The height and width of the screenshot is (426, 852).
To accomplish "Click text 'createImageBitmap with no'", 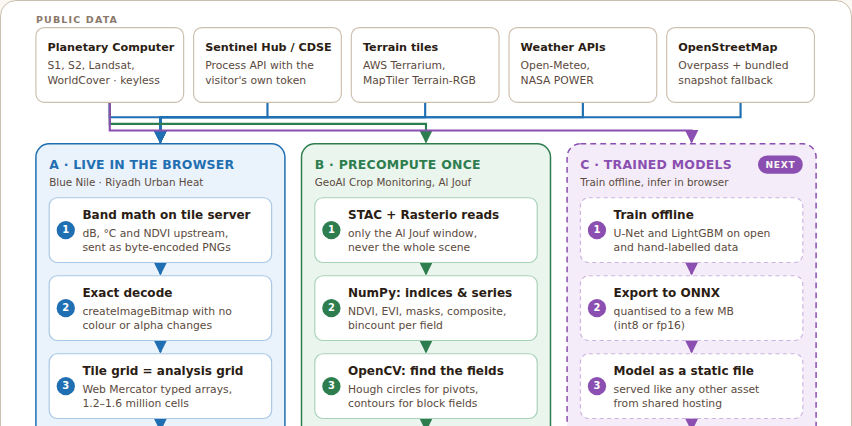I will pyautogui.click(x=157, y=311).
